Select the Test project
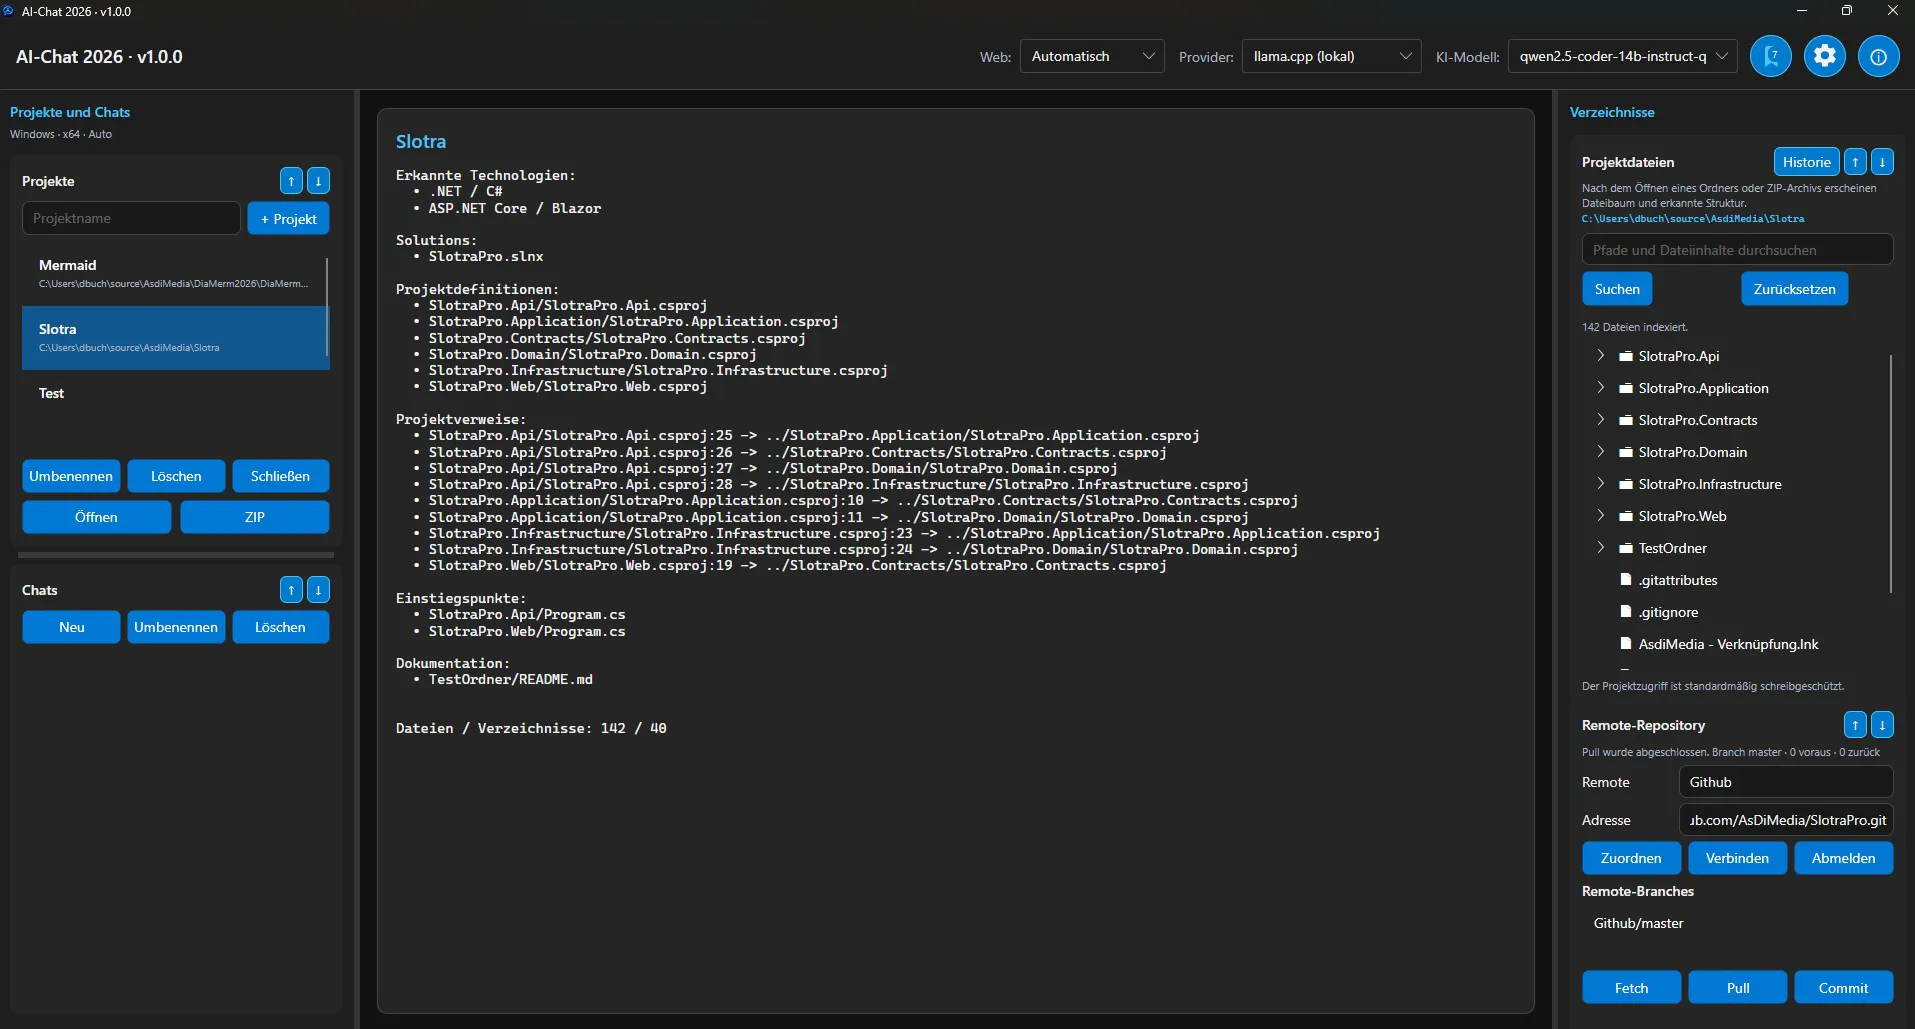The height and width of the screenshot is (1029, 1915). [x=175, y=394]
